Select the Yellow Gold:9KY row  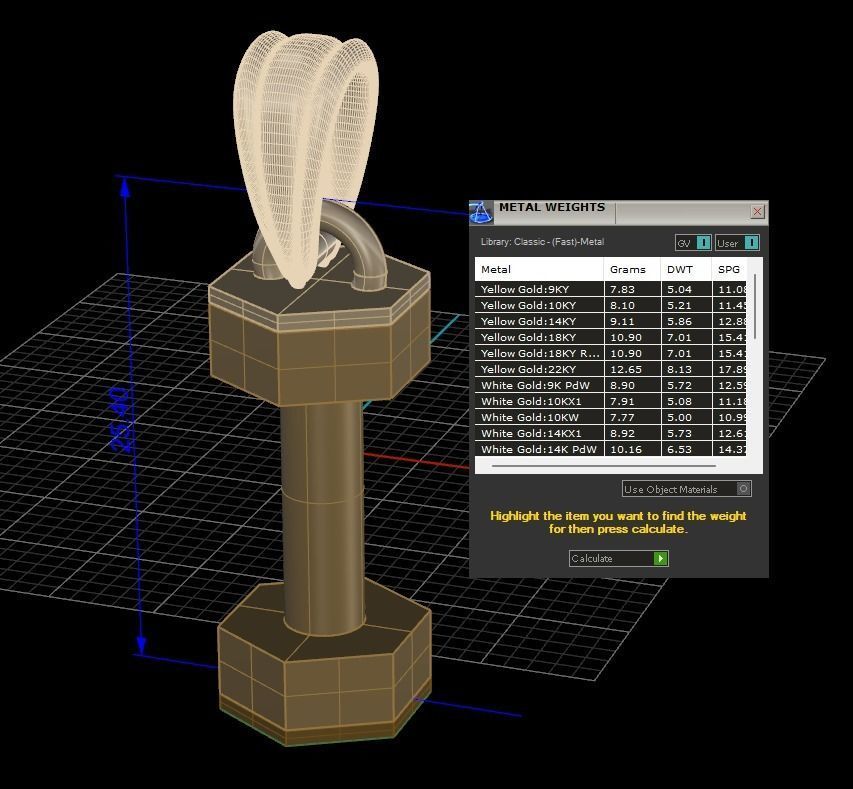[610, 289]
